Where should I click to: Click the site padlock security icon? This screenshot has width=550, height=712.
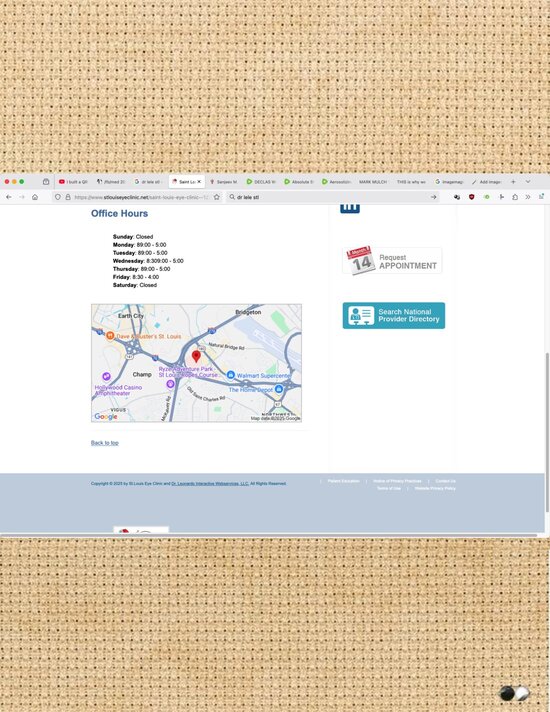68,197
